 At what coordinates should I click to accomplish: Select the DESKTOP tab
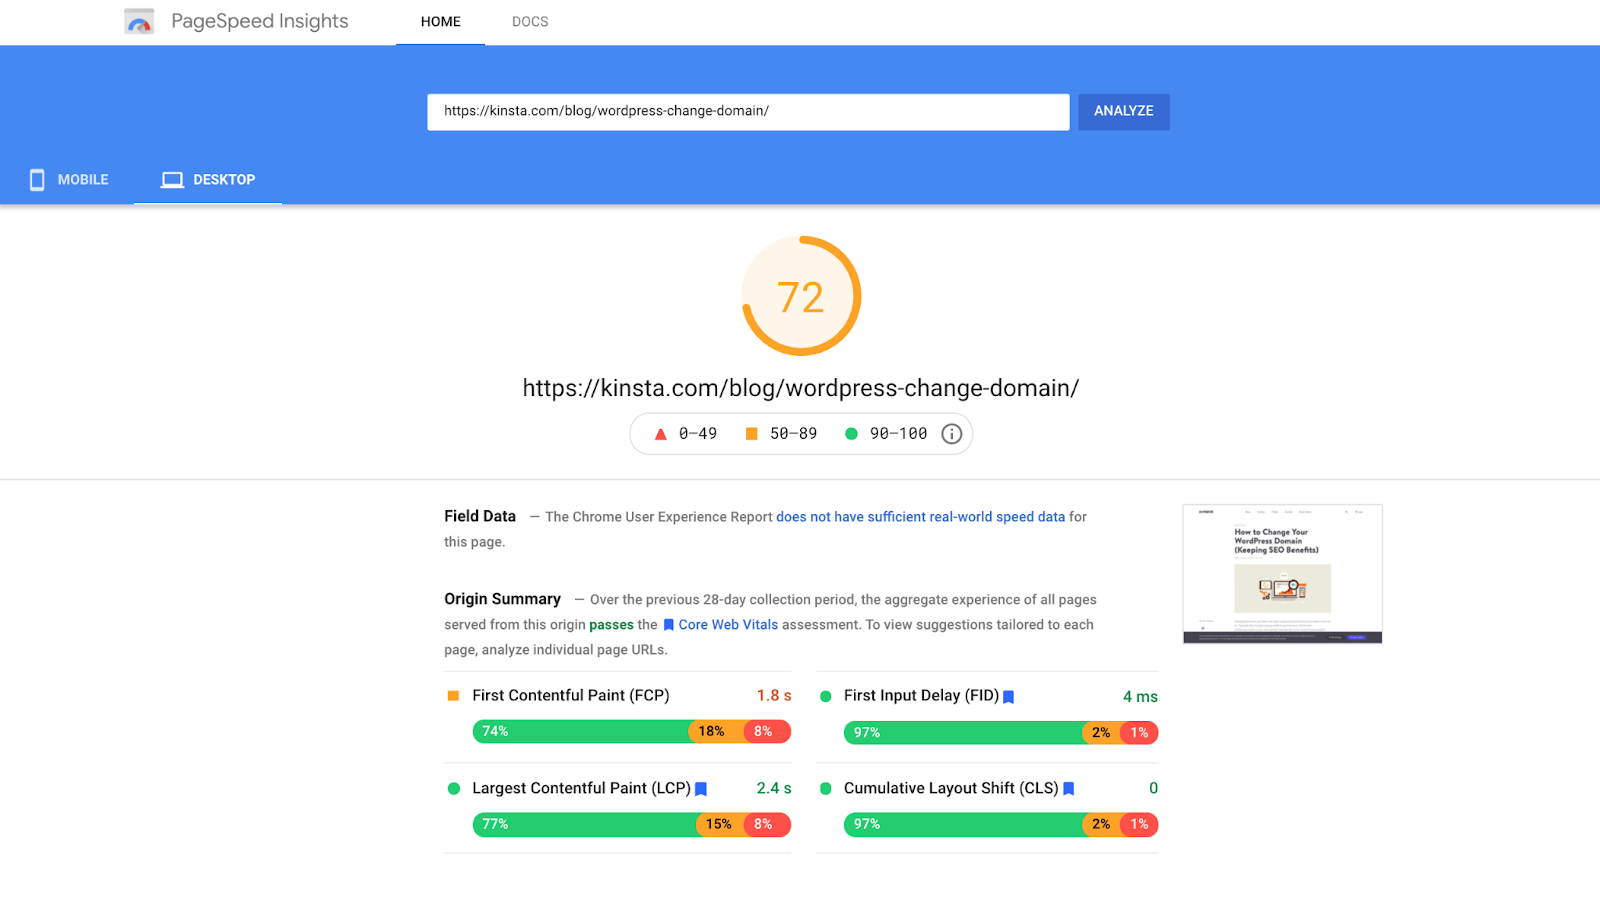(x=208, y=180)
